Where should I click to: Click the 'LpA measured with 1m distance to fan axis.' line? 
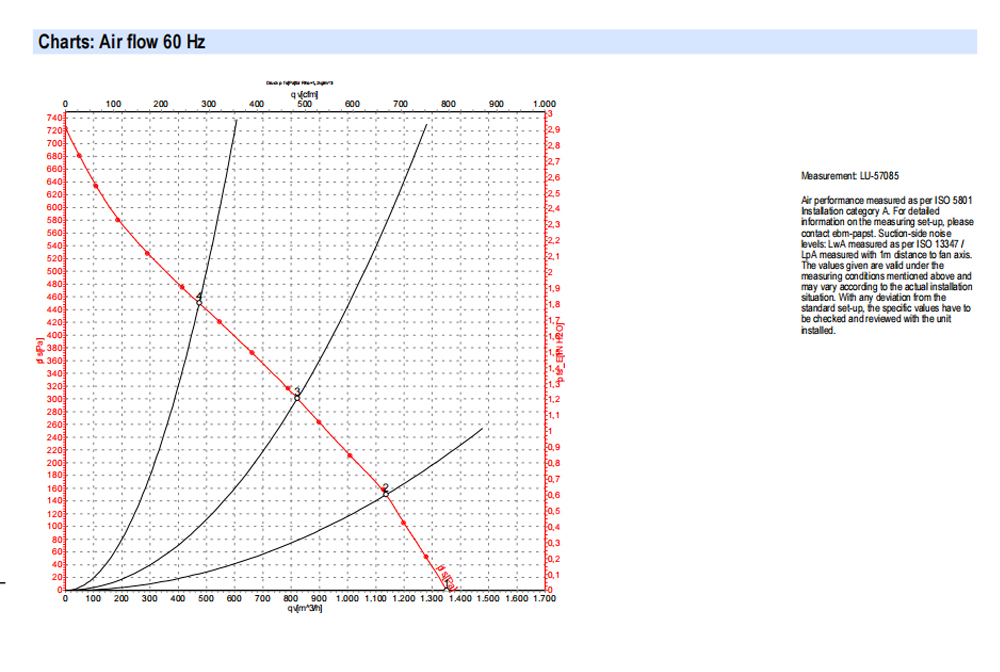point(886,255)
